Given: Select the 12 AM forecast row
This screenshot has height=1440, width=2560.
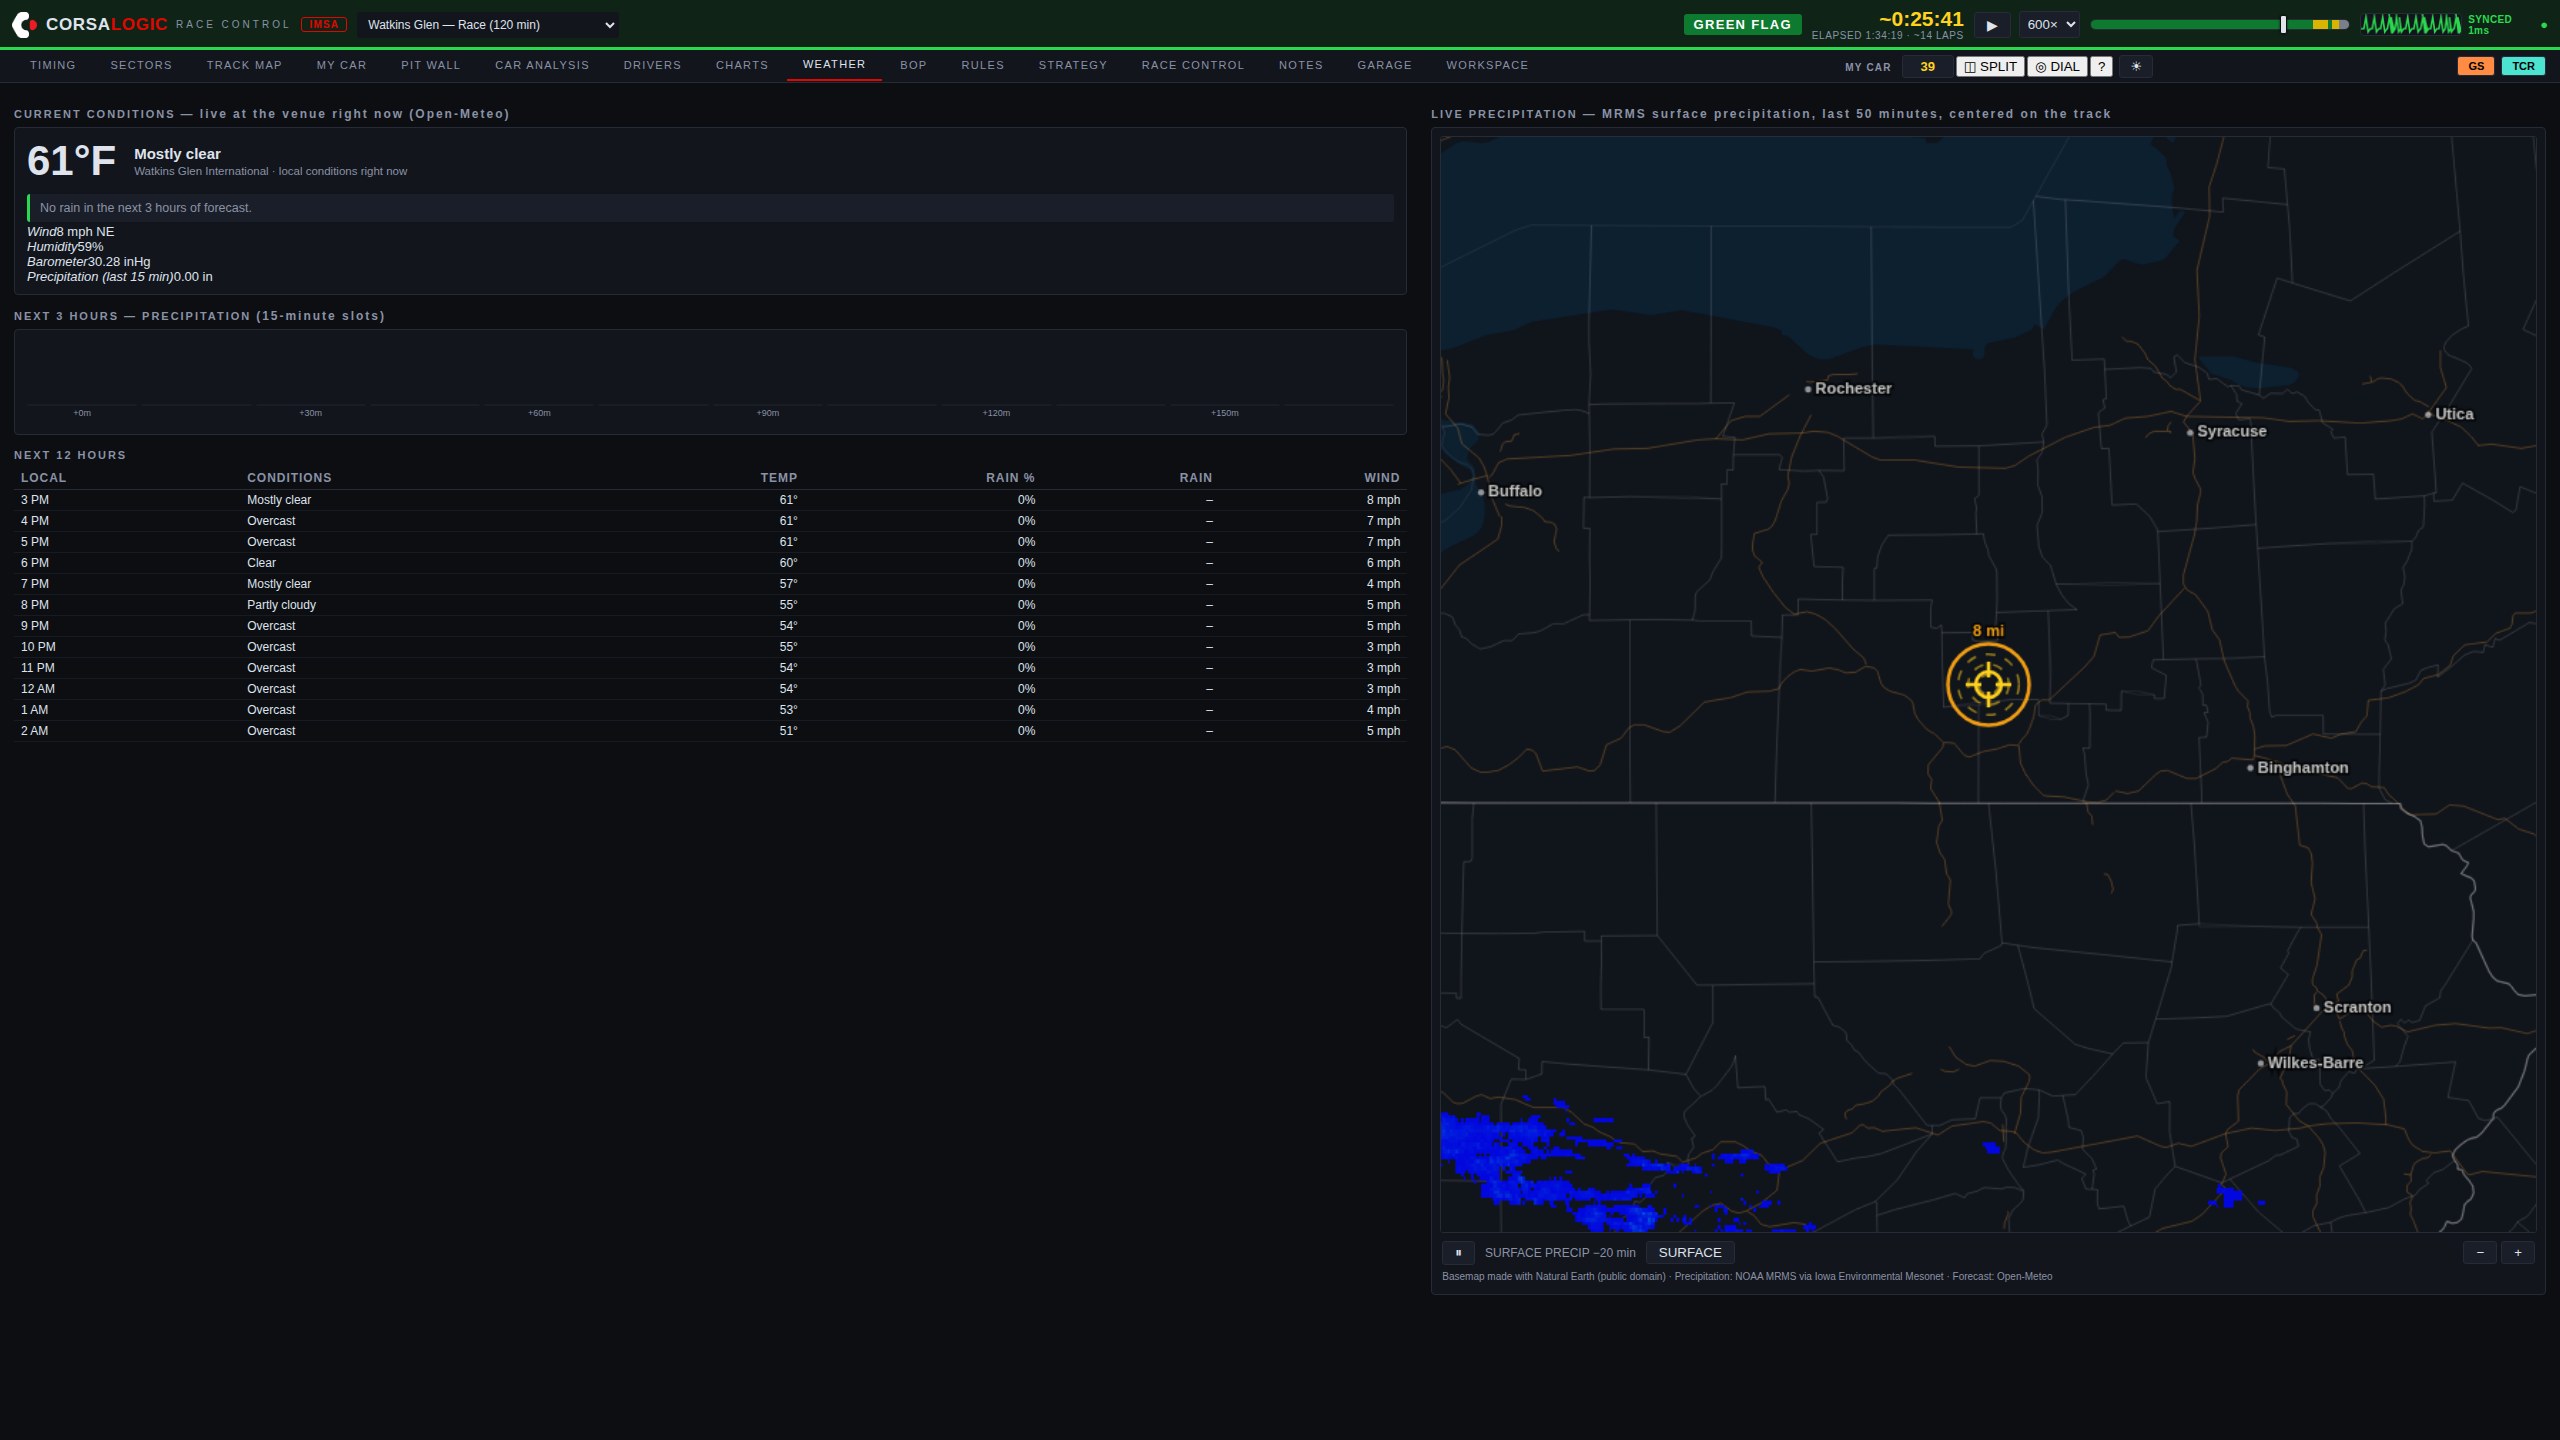Looking at the screenshot, I should tap(710, 689).
